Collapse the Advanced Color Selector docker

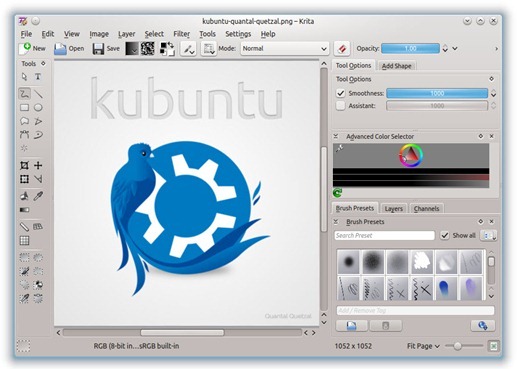pyautogui.click(x=336, y=136)
